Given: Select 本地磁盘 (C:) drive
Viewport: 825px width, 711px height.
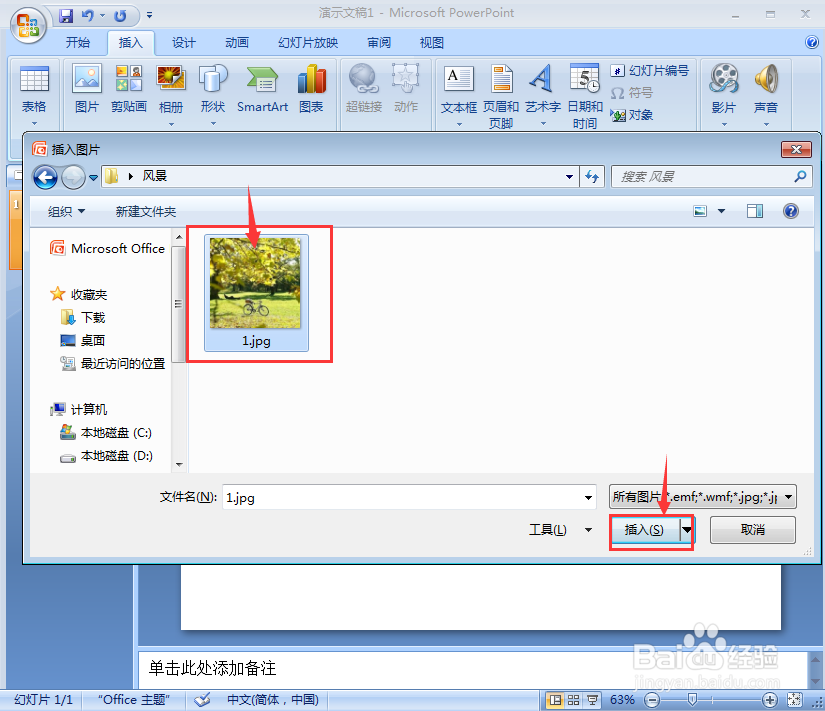Looking at the screenshot, I should coord(106,433).
